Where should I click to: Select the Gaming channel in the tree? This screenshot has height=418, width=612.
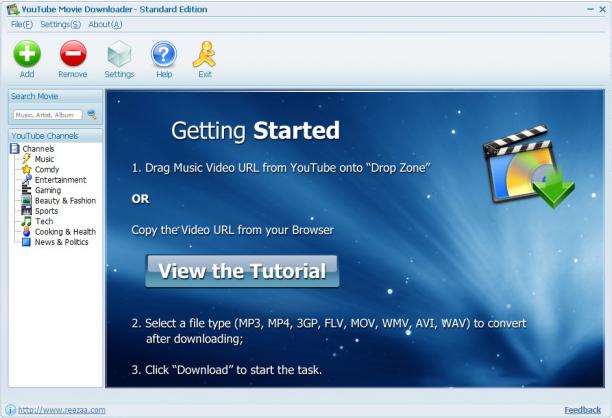coord(48,190)
